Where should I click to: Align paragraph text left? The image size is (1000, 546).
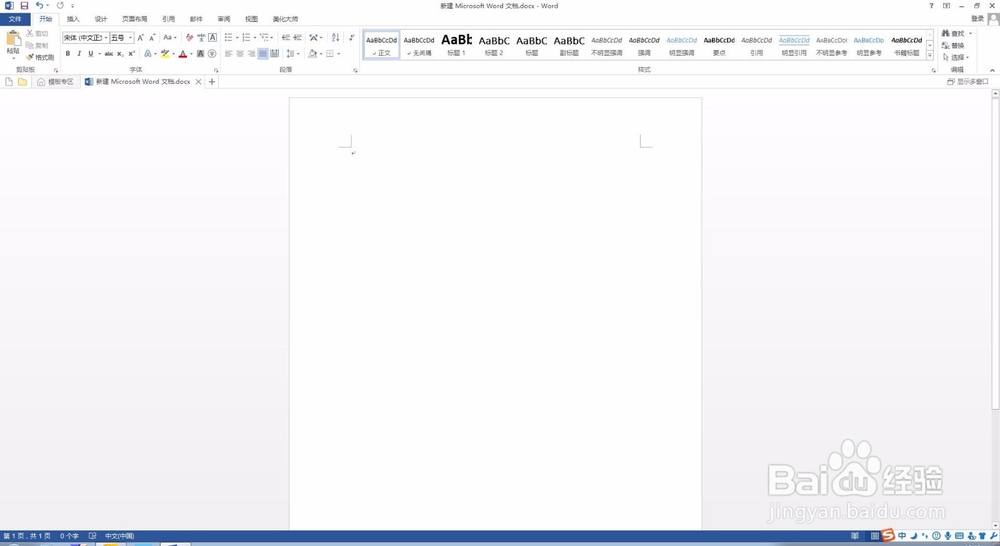(x=228, y=54)
